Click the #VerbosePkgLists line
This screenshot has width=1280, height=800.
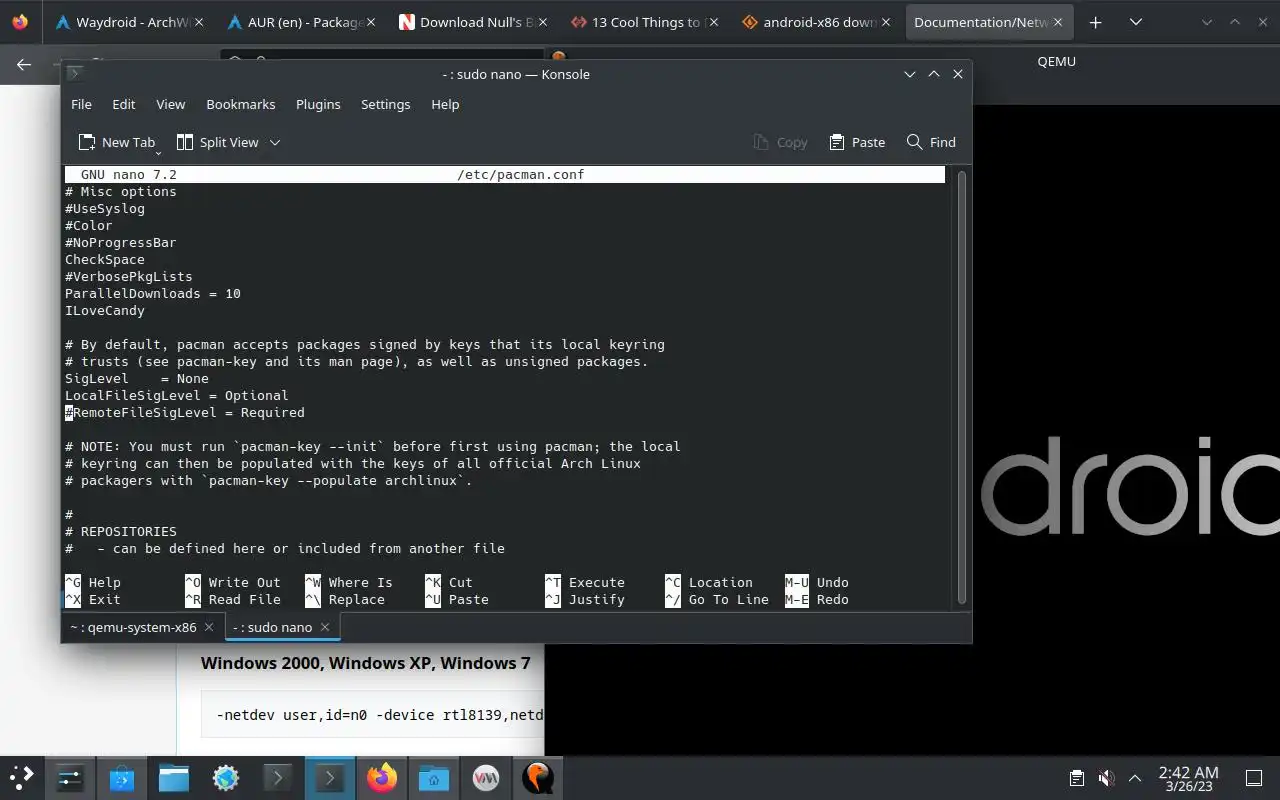(129, 277)
